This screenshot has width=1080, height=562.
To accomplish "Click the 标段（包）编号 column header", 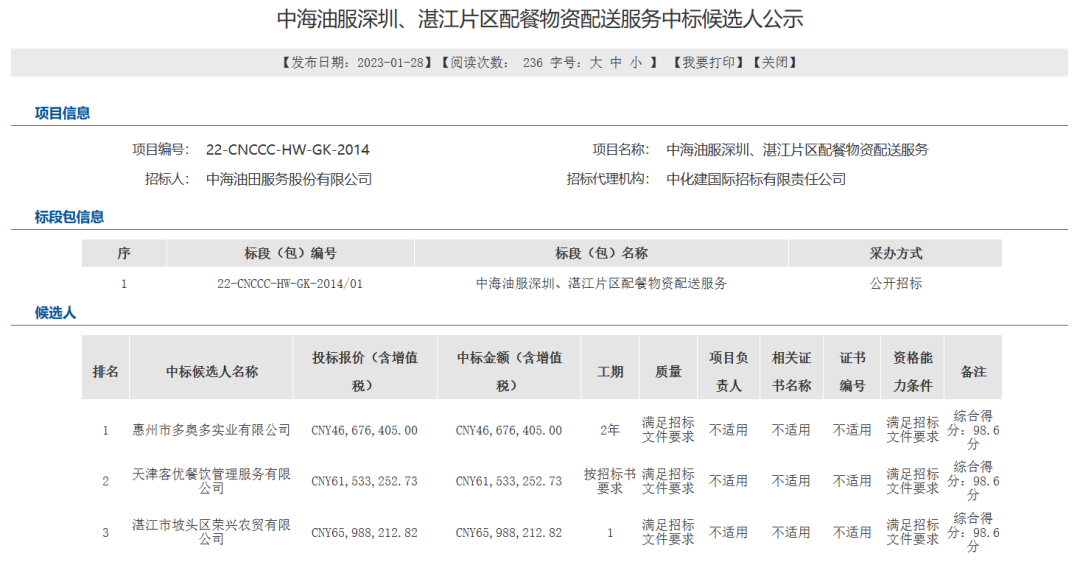I will coord(290,253).
